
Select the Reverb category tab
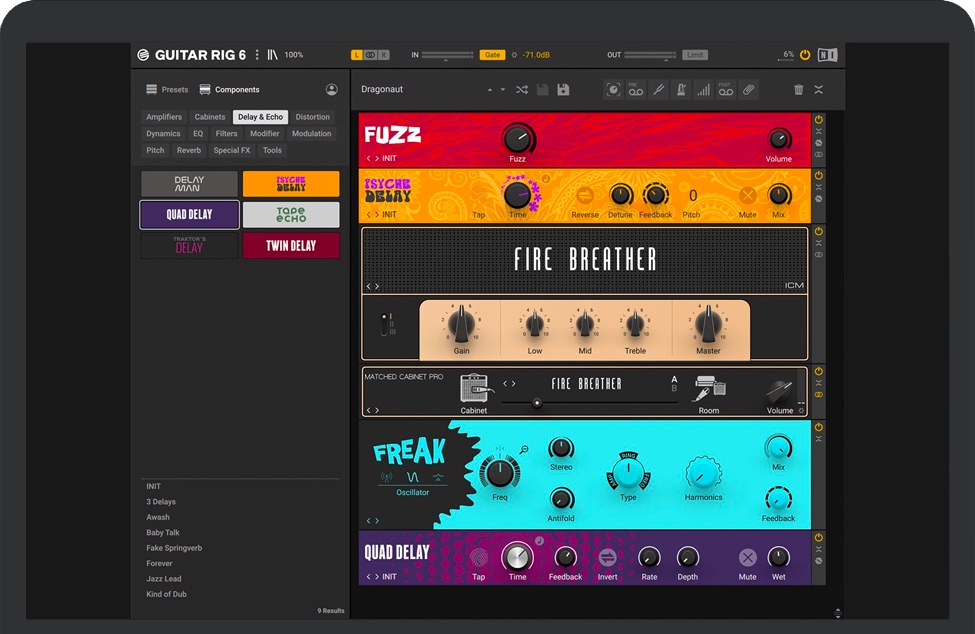point(189,150)
